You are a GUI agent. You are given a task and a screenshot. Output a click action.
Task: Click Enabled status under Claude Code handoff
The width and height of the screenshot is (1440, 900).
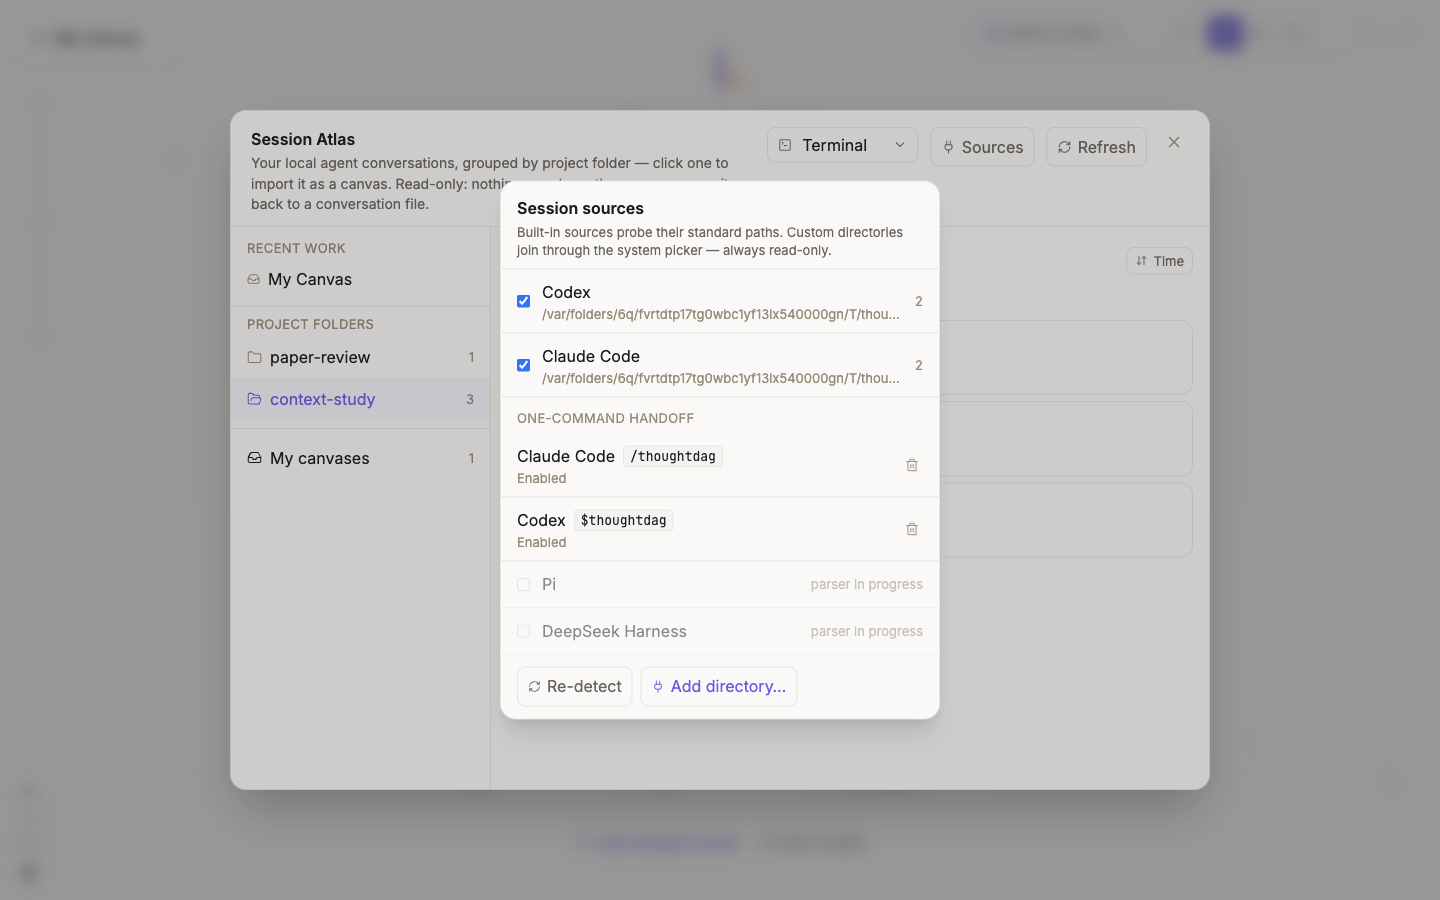(x=542, y=478)
